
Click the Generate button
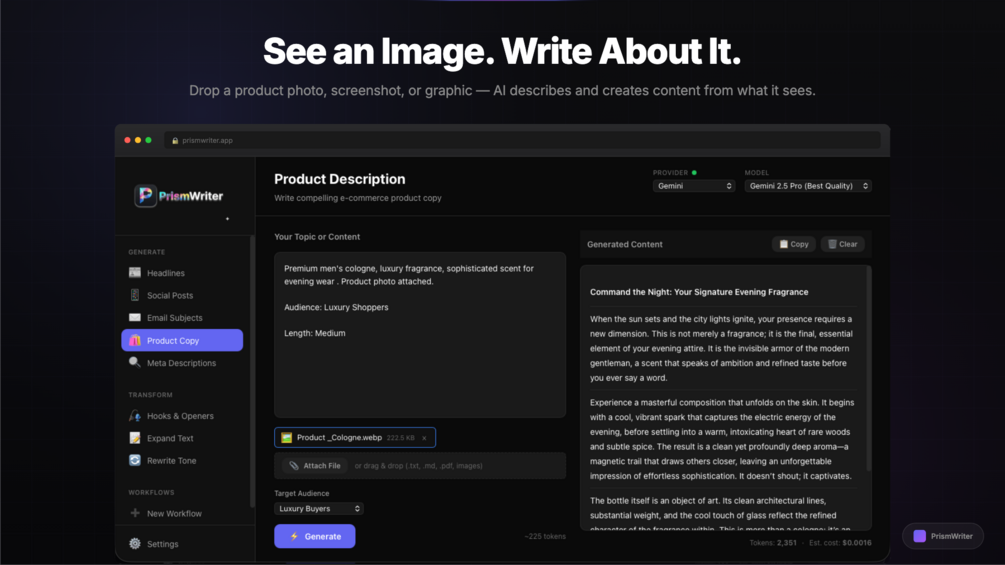315,536
